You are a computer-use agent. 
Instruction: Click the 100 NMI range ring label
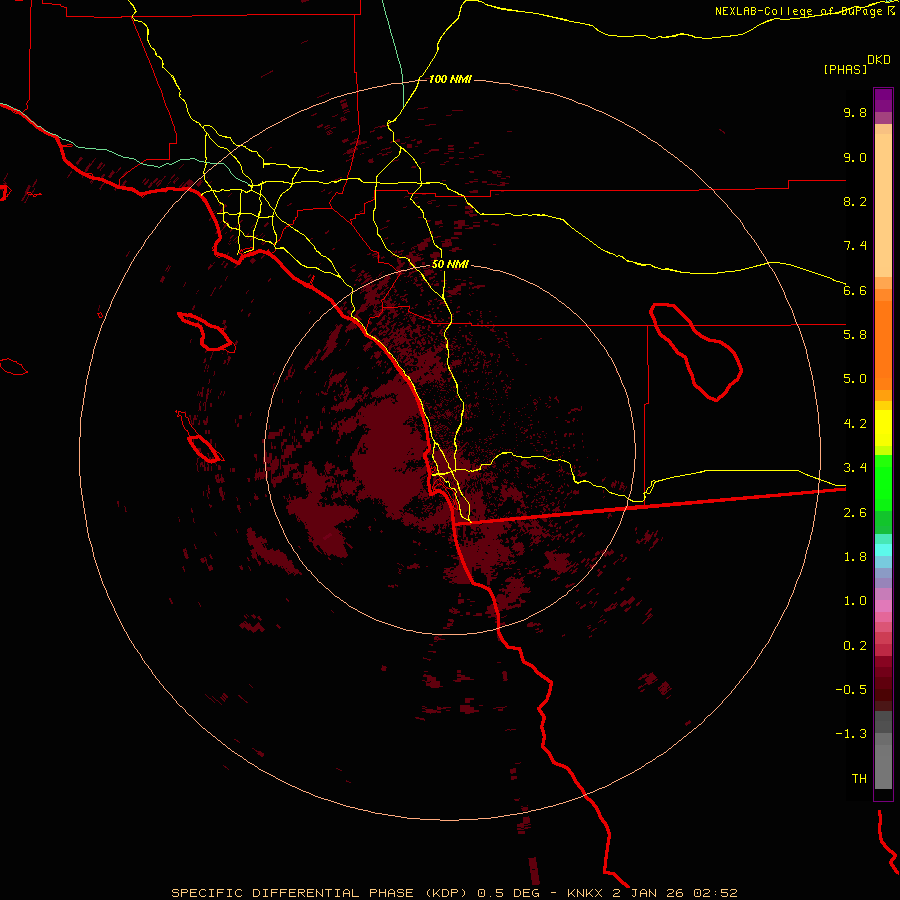(450, 79)
